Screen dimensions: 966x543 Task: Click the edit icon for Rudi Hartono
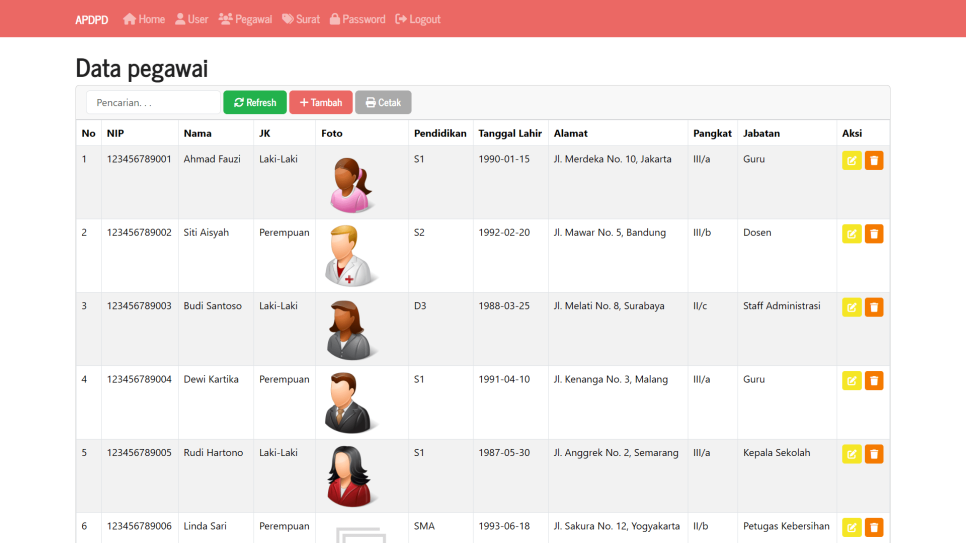coord(851,454)
